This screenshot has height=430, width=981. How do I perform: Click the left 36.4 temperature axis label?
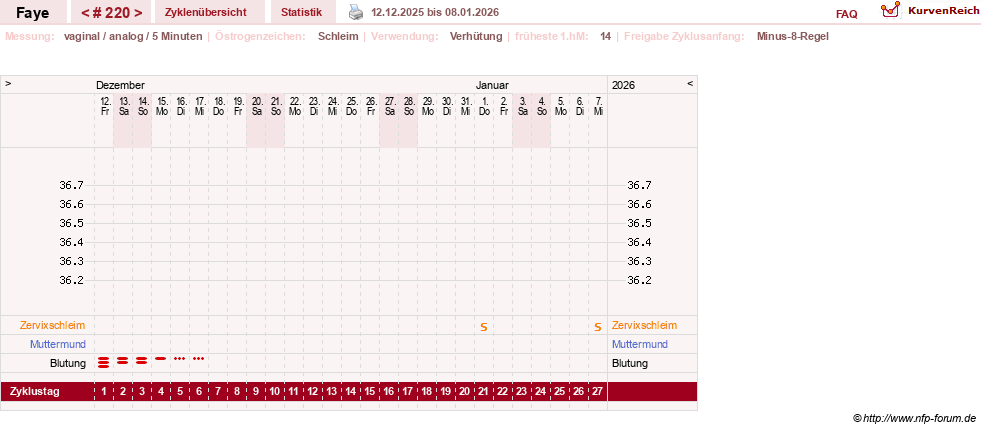coord(71,242)
